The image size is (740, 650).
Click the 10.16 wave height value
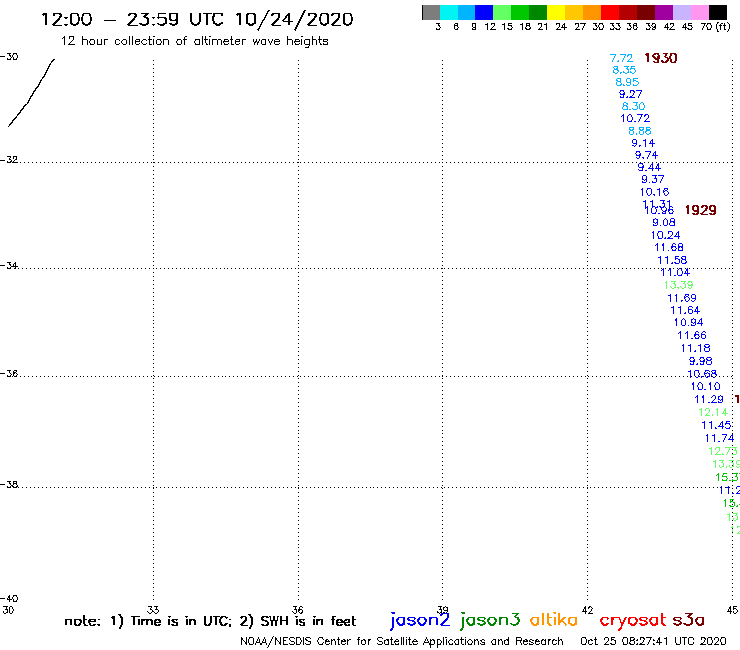click(655, 192)
